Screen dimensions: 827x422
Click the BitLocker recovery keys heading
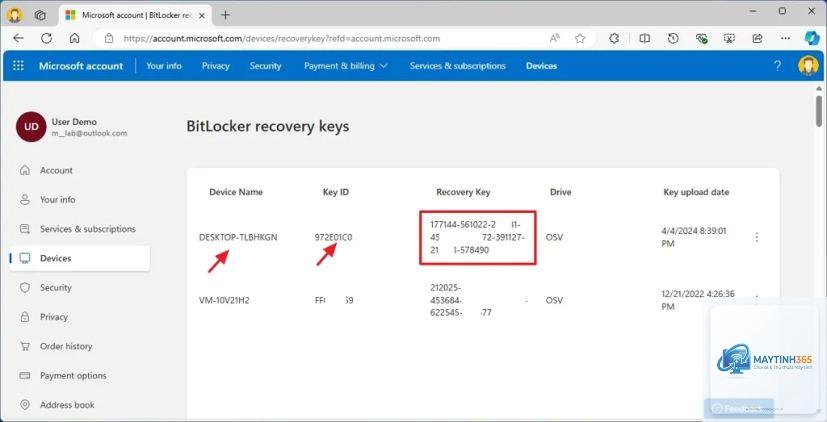coord(268,127)
